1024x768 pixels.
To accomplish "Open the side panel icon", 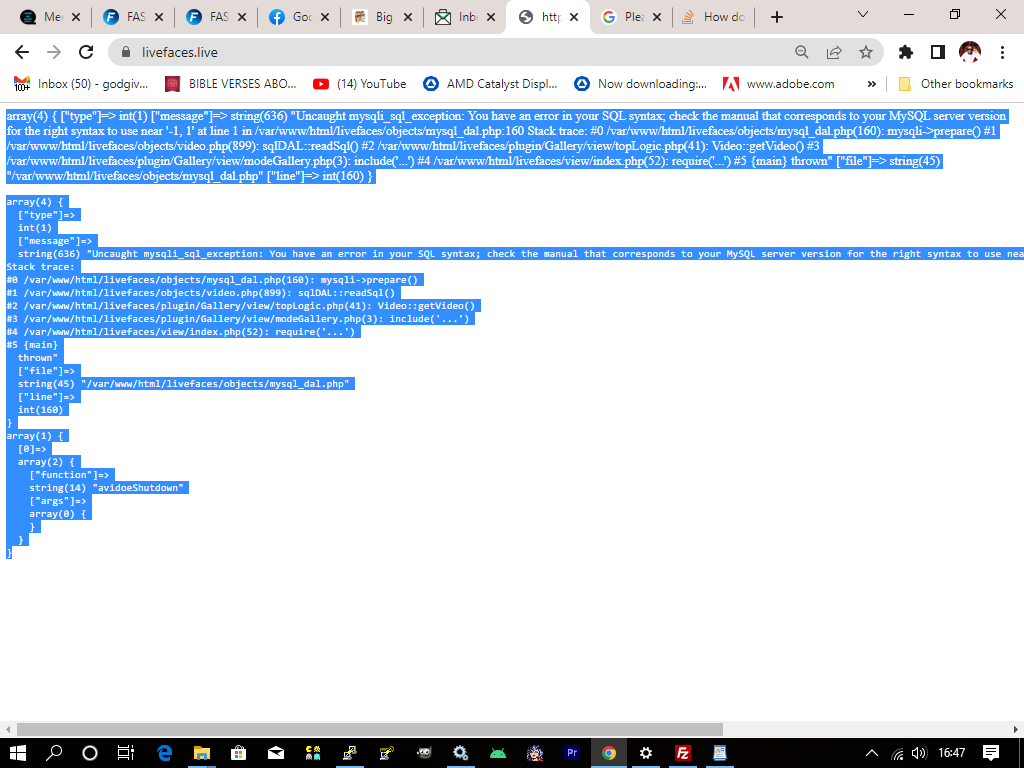I will click(x=938, y=52).
